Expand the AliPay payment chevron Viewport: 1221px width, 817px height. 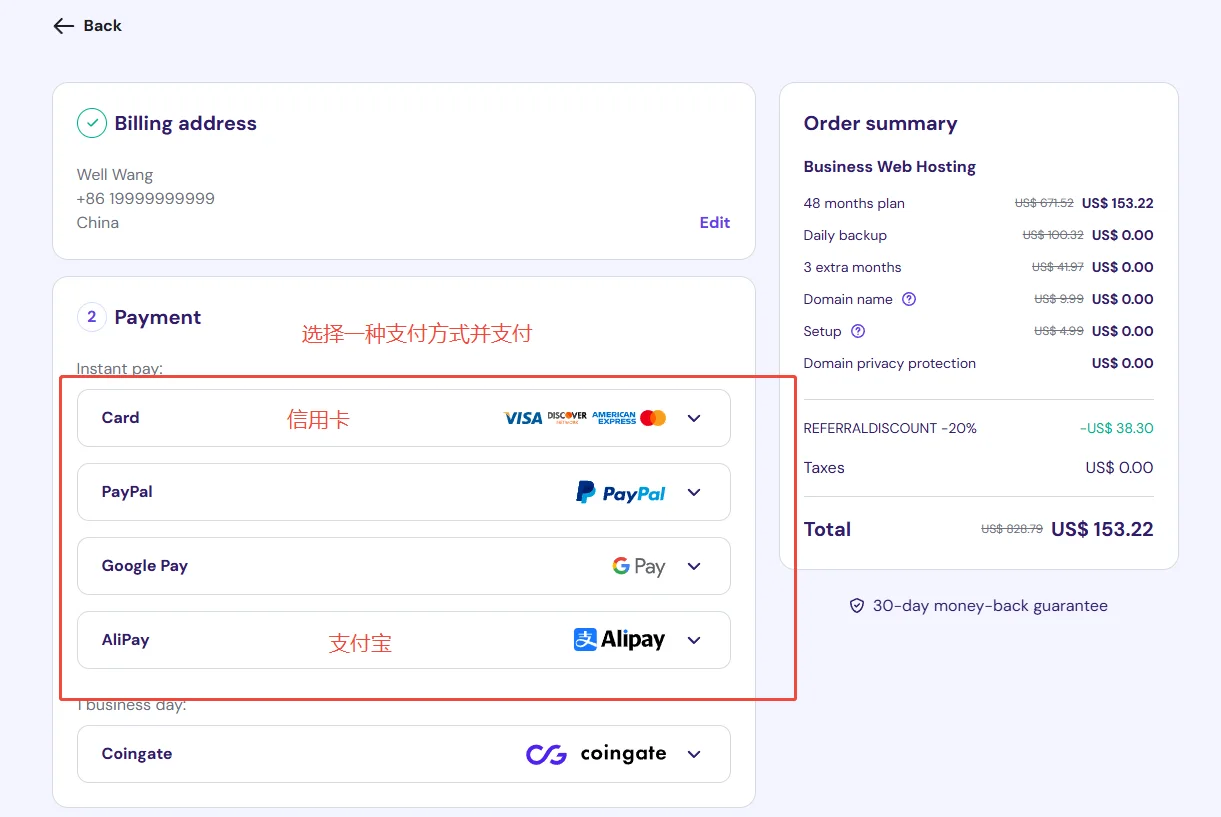coord(695,640)
